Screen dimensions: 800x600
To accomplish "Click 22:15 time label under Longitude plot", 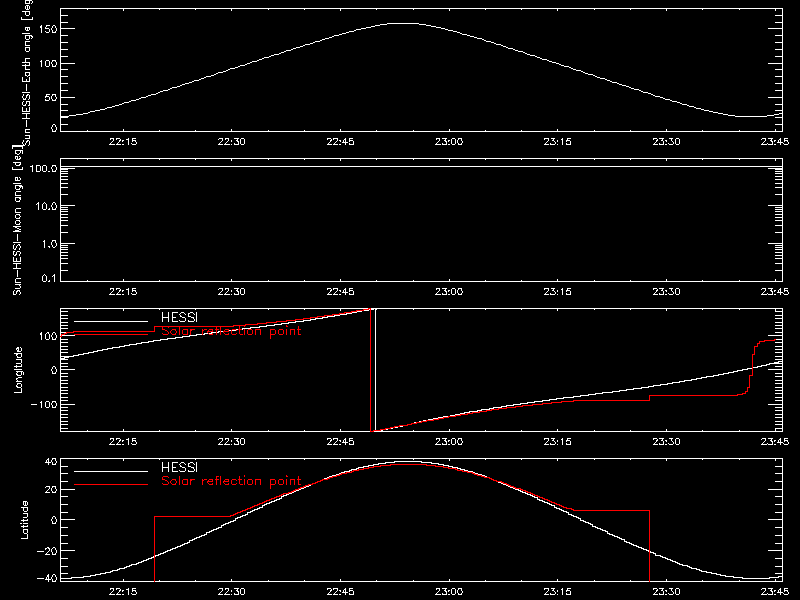I will point(123,442).
